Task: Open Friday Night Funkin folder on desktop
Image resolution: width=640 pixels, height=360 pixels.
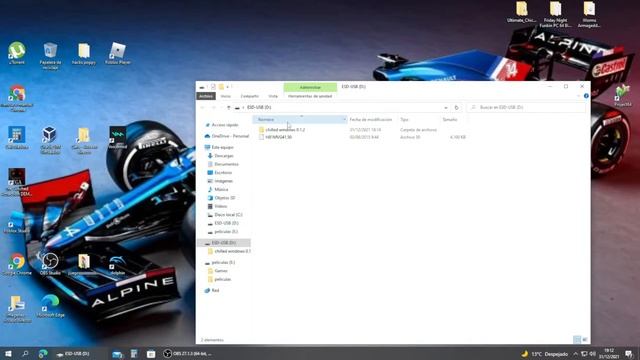Action: 555,14
